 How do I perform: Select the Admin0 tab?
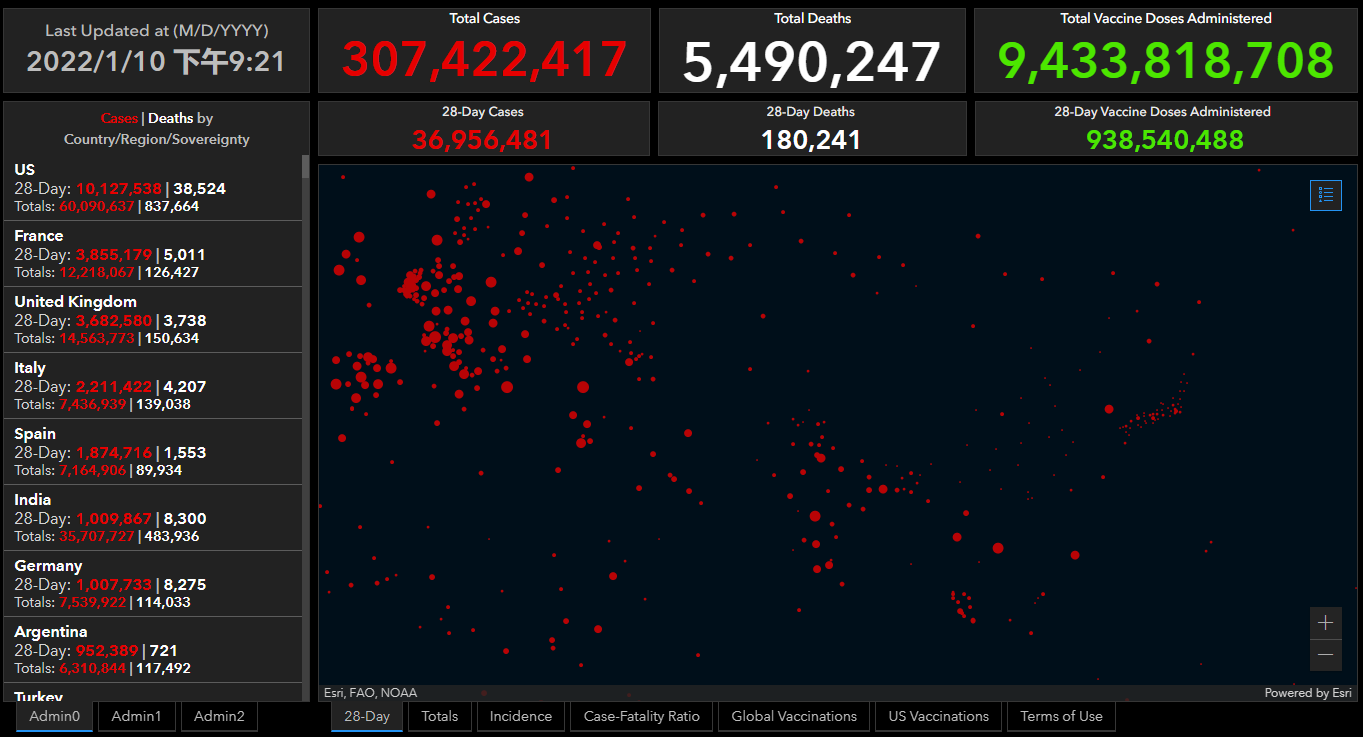(x=54, y=716)
